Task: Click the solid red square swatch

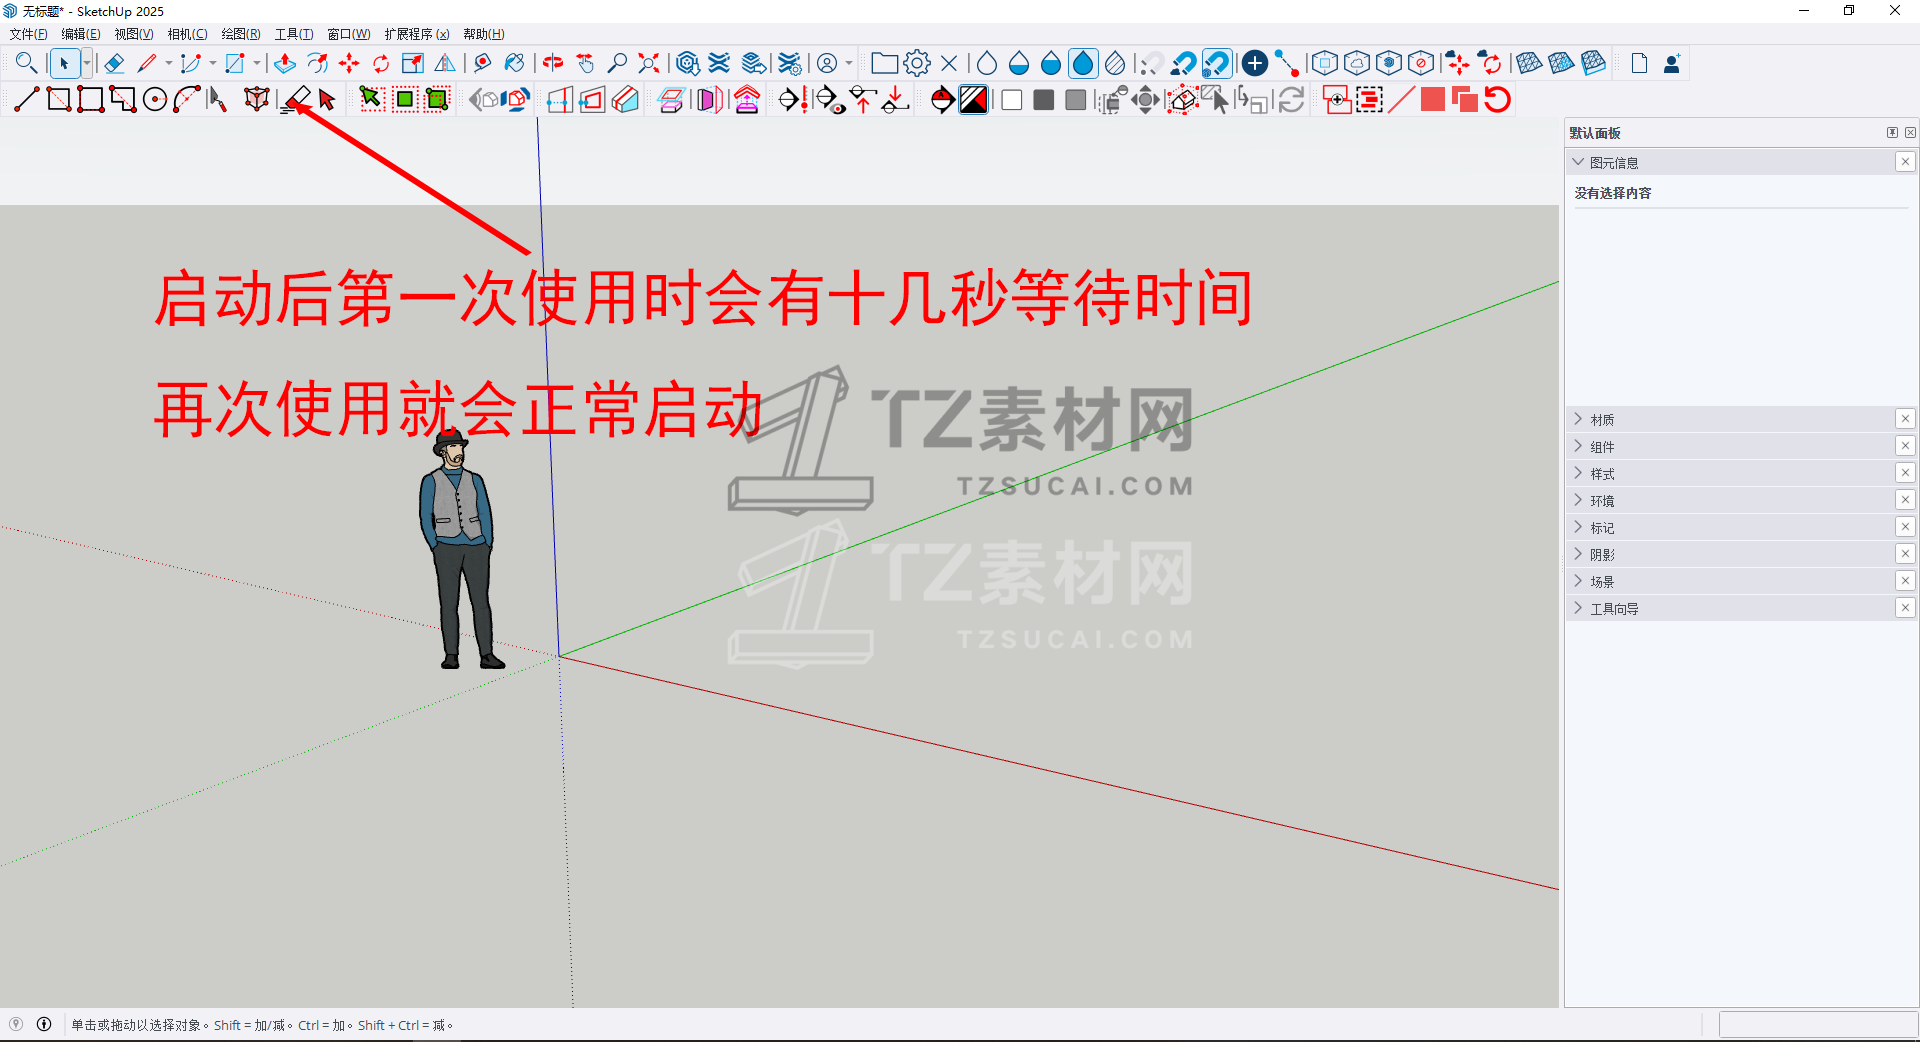Action: coord(1433,100)
